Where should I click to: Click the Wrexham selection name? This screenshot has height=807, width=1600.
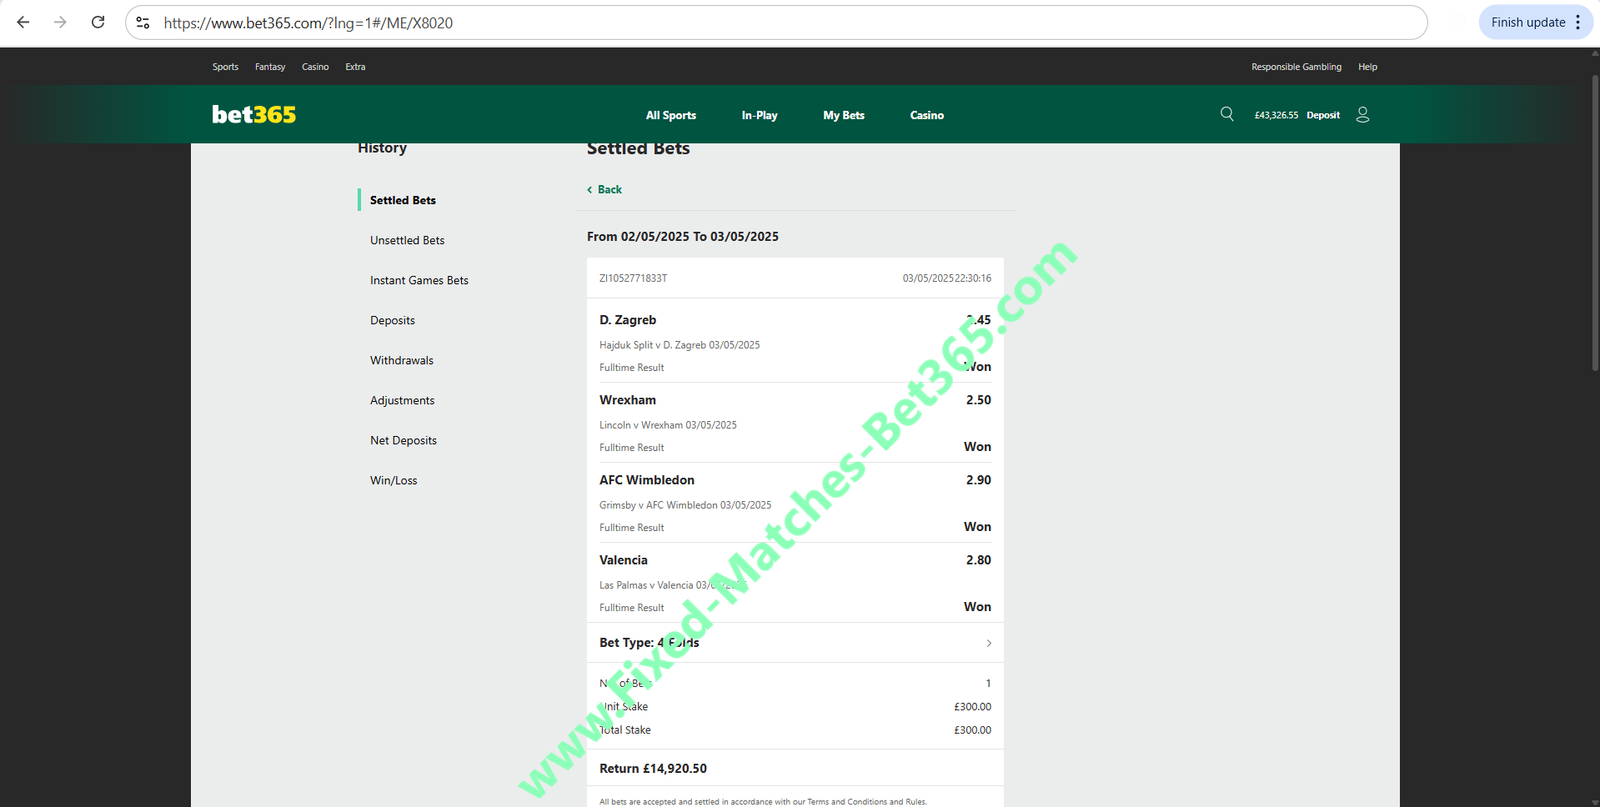(628, 400)
